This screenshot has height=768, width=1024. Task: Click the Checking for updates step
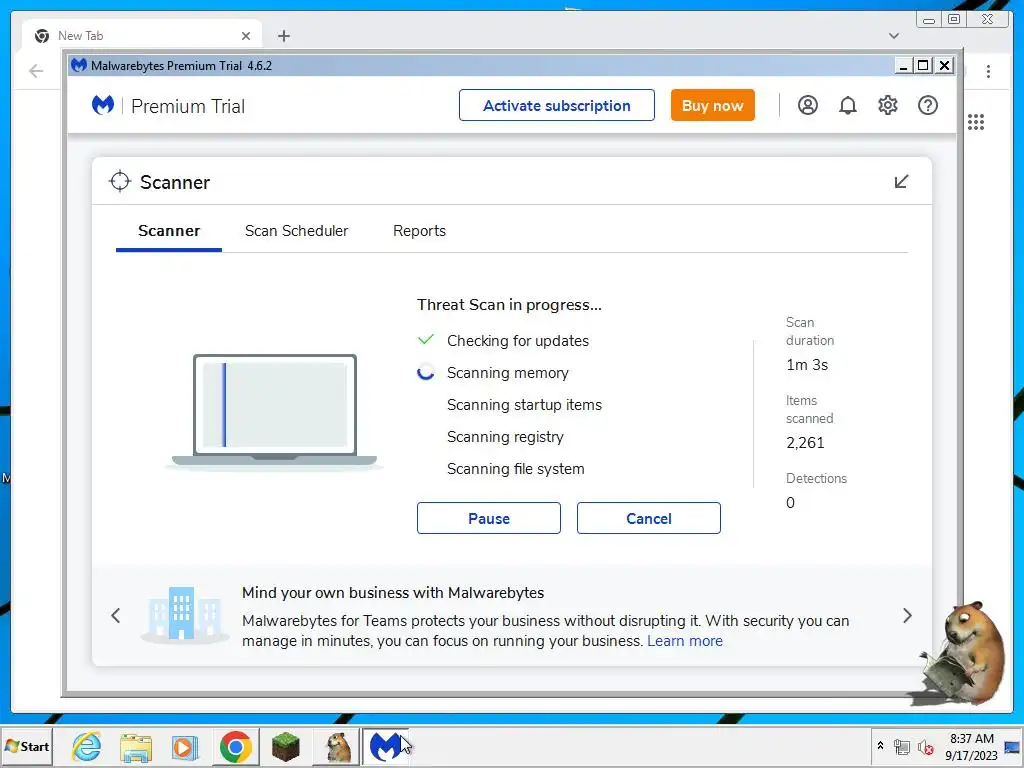pyautogui.click(x=517, y=340)
